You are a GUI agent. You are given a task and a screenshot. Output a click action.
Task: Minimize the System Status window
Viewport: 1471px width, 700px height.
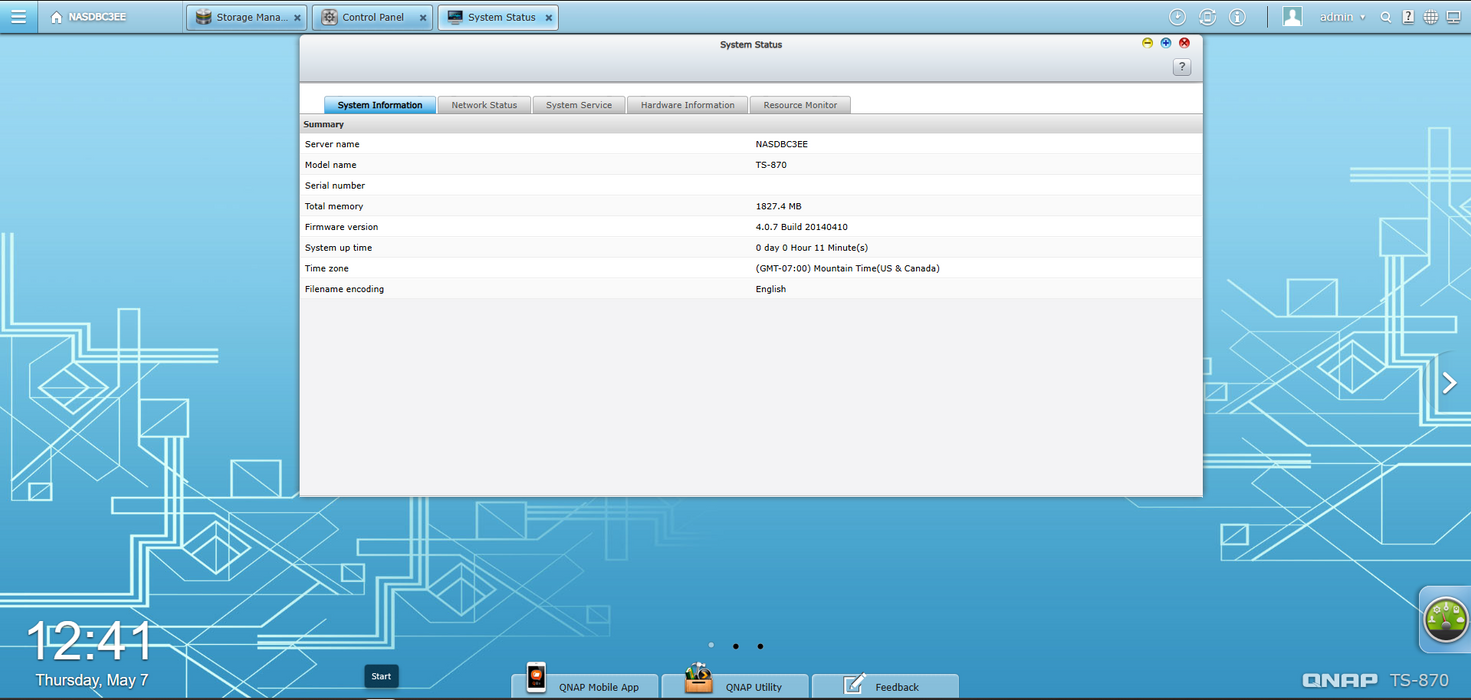pos(1147,43)
